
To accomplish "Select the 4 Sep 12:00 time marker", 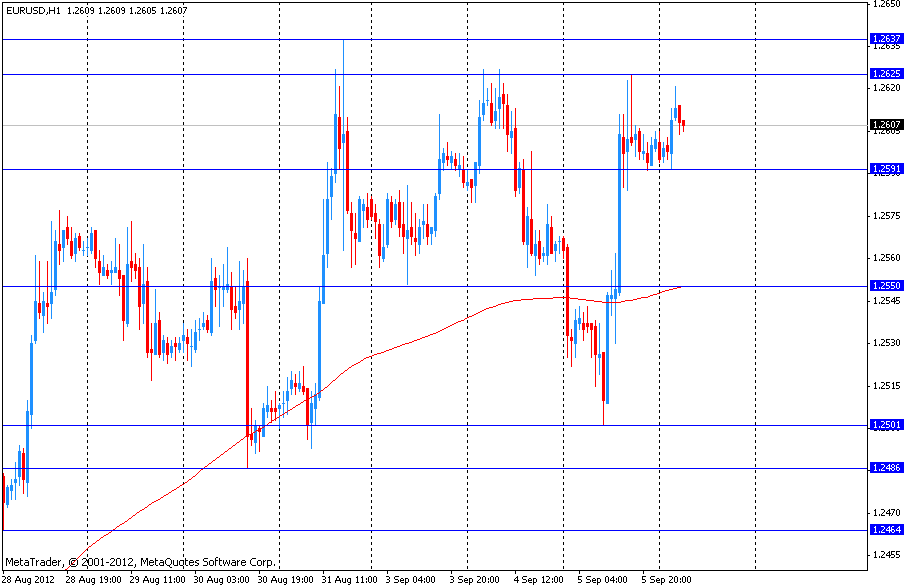I will pos(539,579).
